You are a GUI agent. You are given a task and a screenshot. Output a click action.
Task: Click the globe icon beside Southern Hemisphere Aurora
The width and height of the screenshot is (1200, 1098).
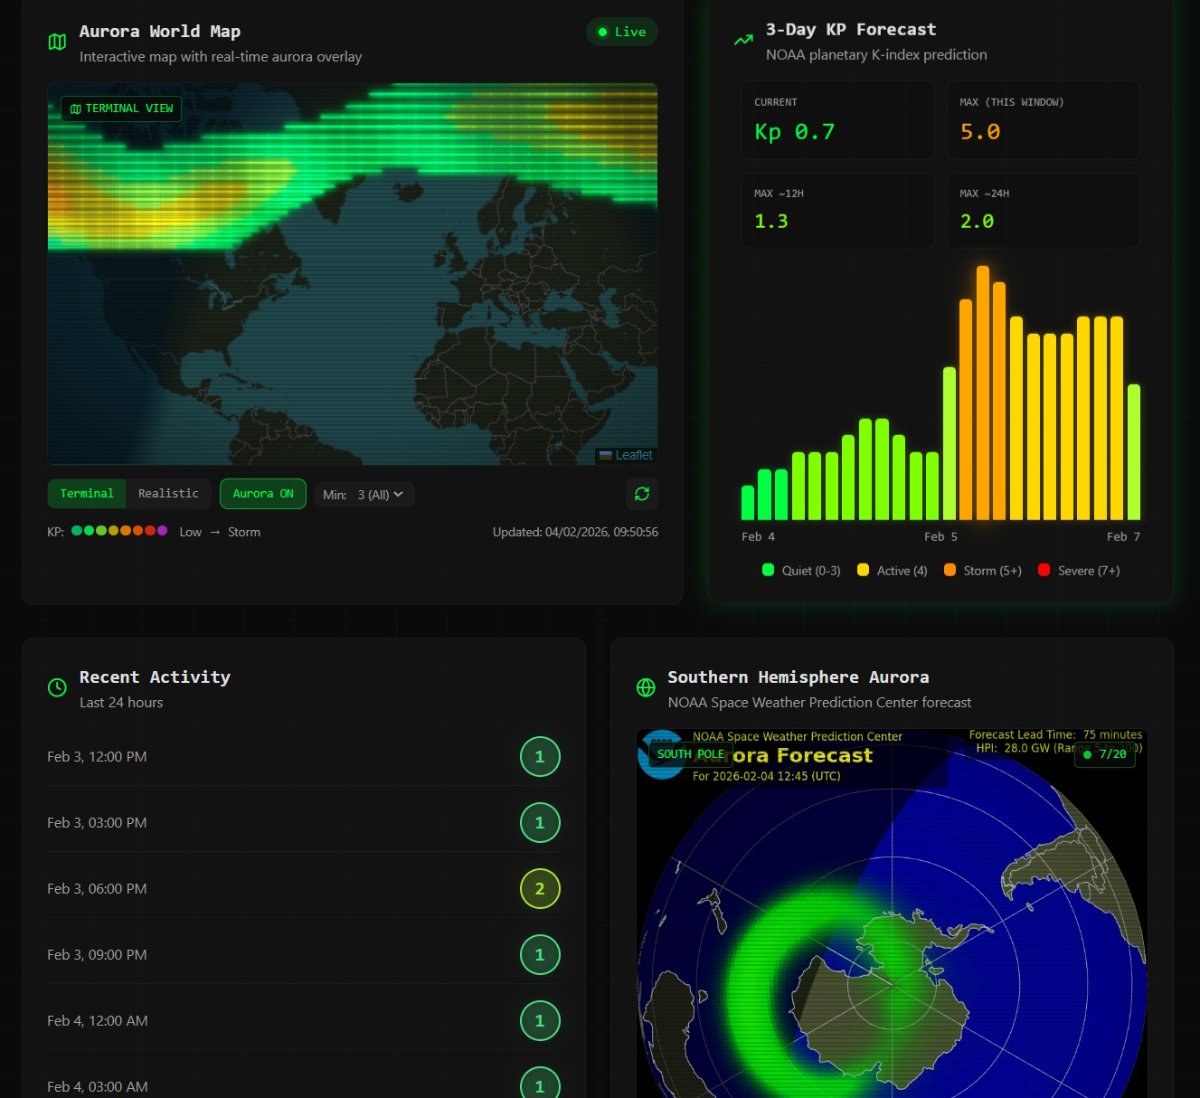point(646,688)
